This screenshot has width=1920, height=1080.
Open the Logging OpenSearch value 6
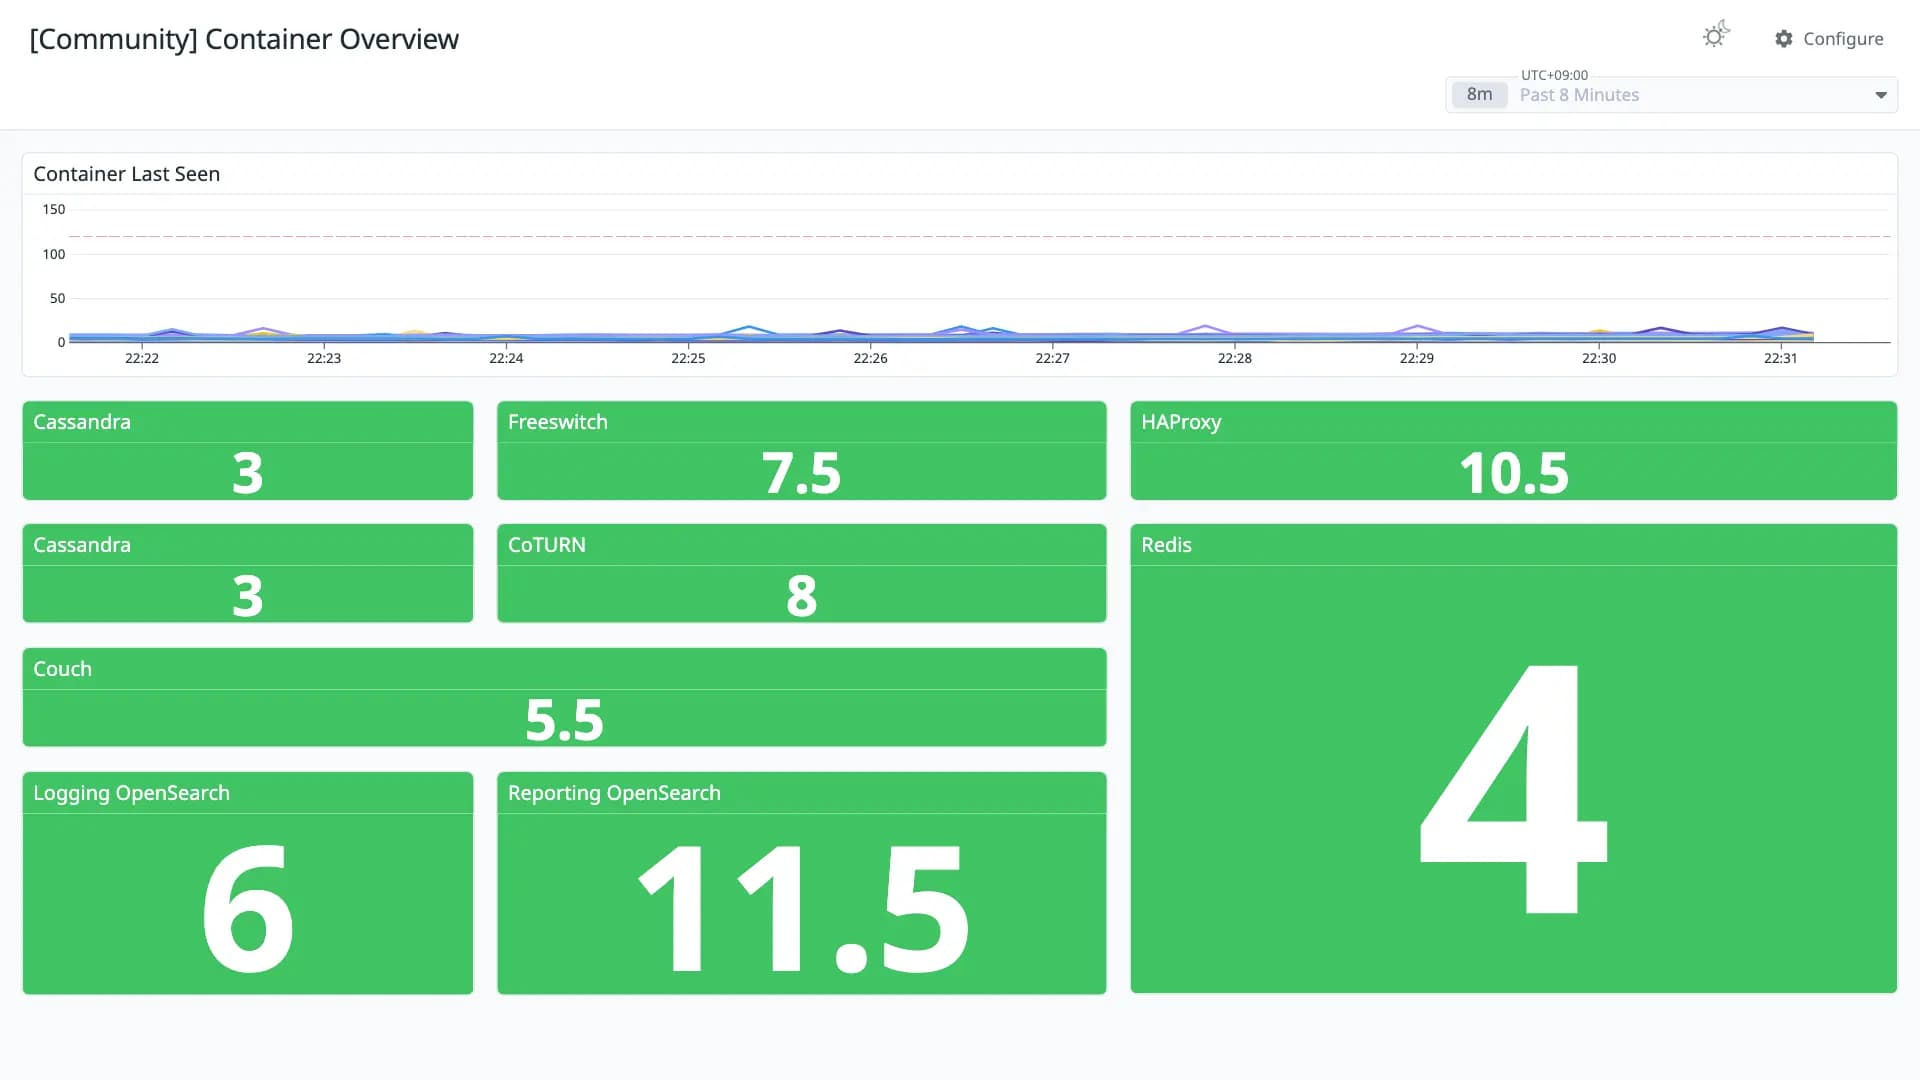(247, 908)
